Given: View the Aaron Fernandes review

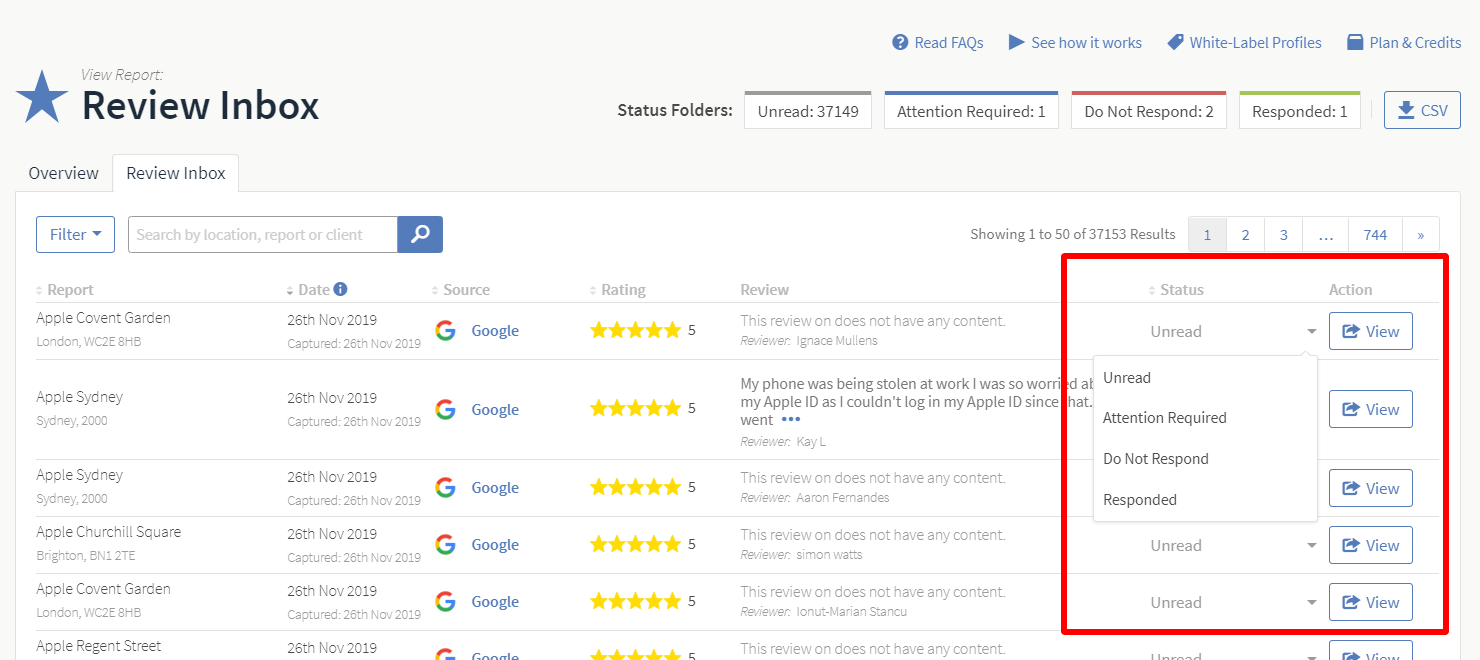Looking at the screenshot, I should 1371,488.
